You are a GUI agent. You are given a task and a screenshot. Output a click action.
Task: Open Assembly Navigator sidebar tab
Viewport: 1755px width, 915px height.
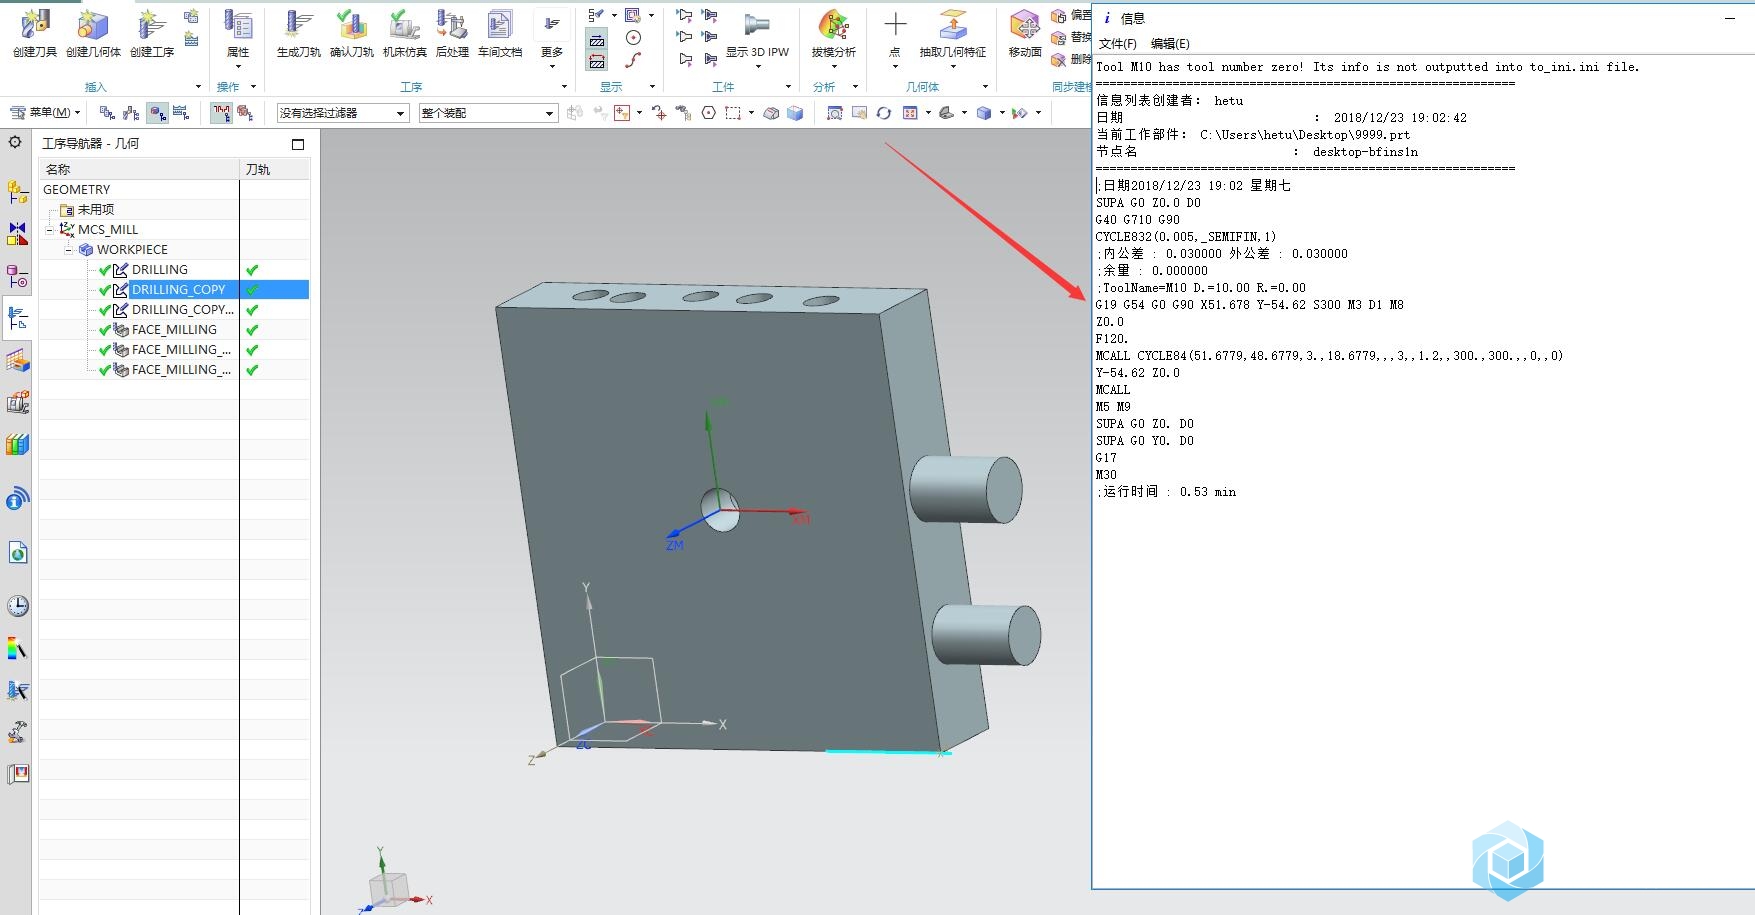[17, 191]
